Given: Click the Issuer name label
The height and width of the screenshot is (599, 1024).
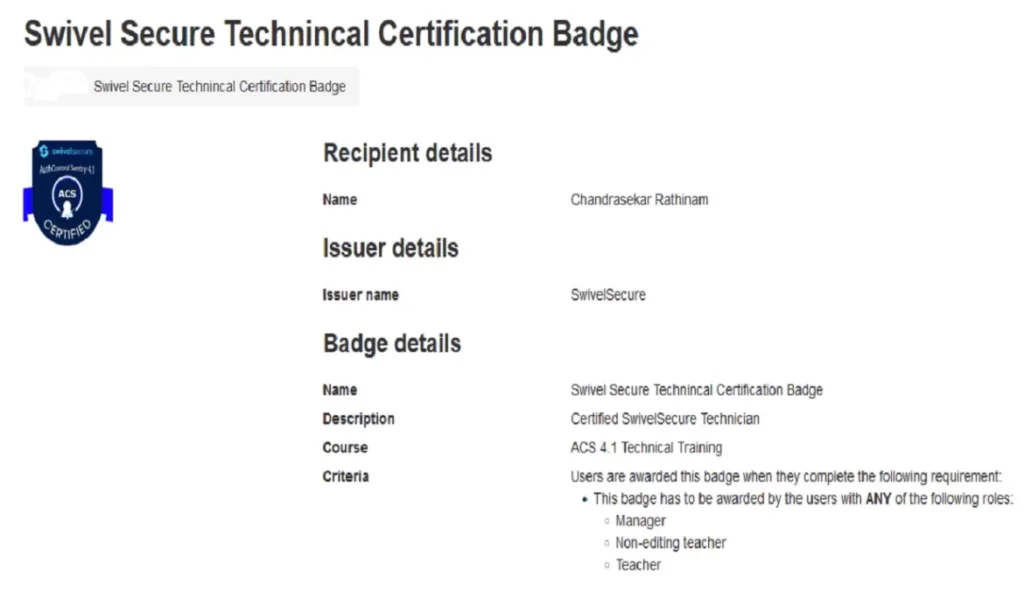Looking at the screenshot, I should point(360,295).
